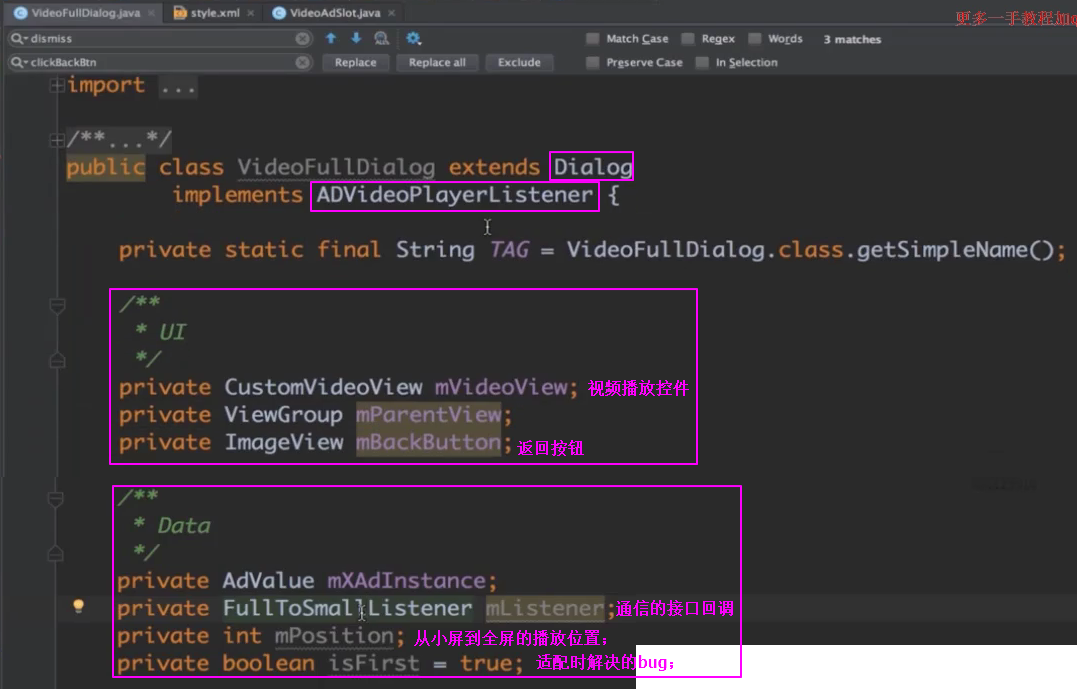Clear the 'clickBackBtn' replace field
Viewport: 1077px width, 691px height.
pyautogui.click(x=302, y=62)
